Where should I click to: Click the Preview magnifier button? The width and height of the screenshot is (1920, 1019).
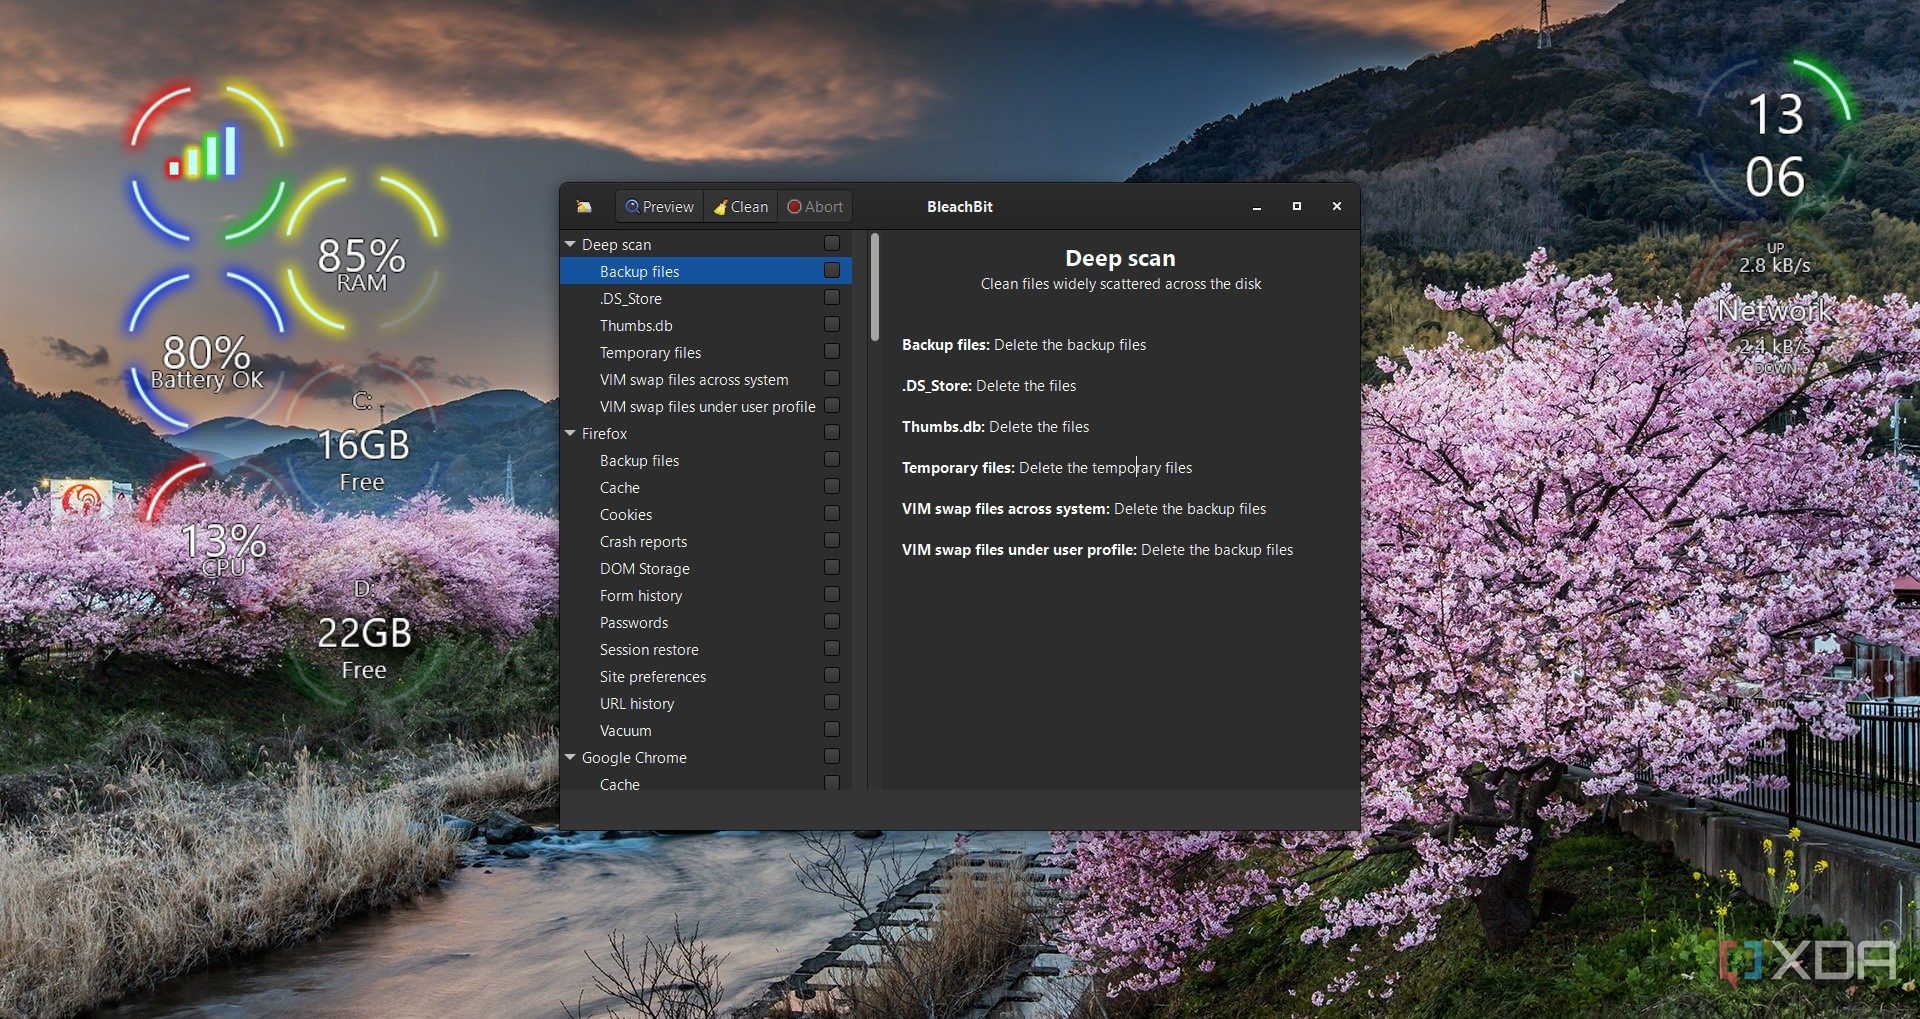coord(659,207)
